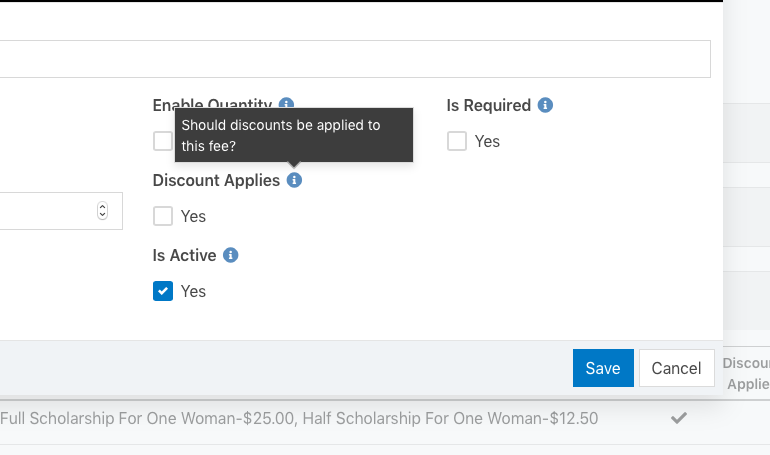Click the Yes label under Is Active
770x455 pixels.
(x=193, y=291)
